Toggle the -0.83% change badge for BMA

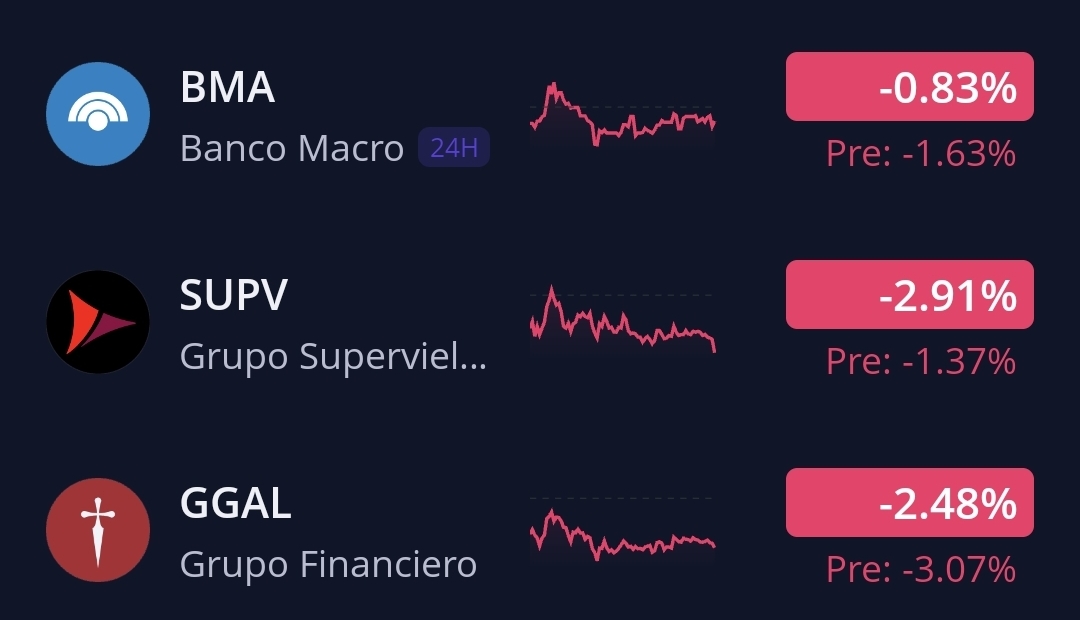pyautogui.click(x=909, y=87)
